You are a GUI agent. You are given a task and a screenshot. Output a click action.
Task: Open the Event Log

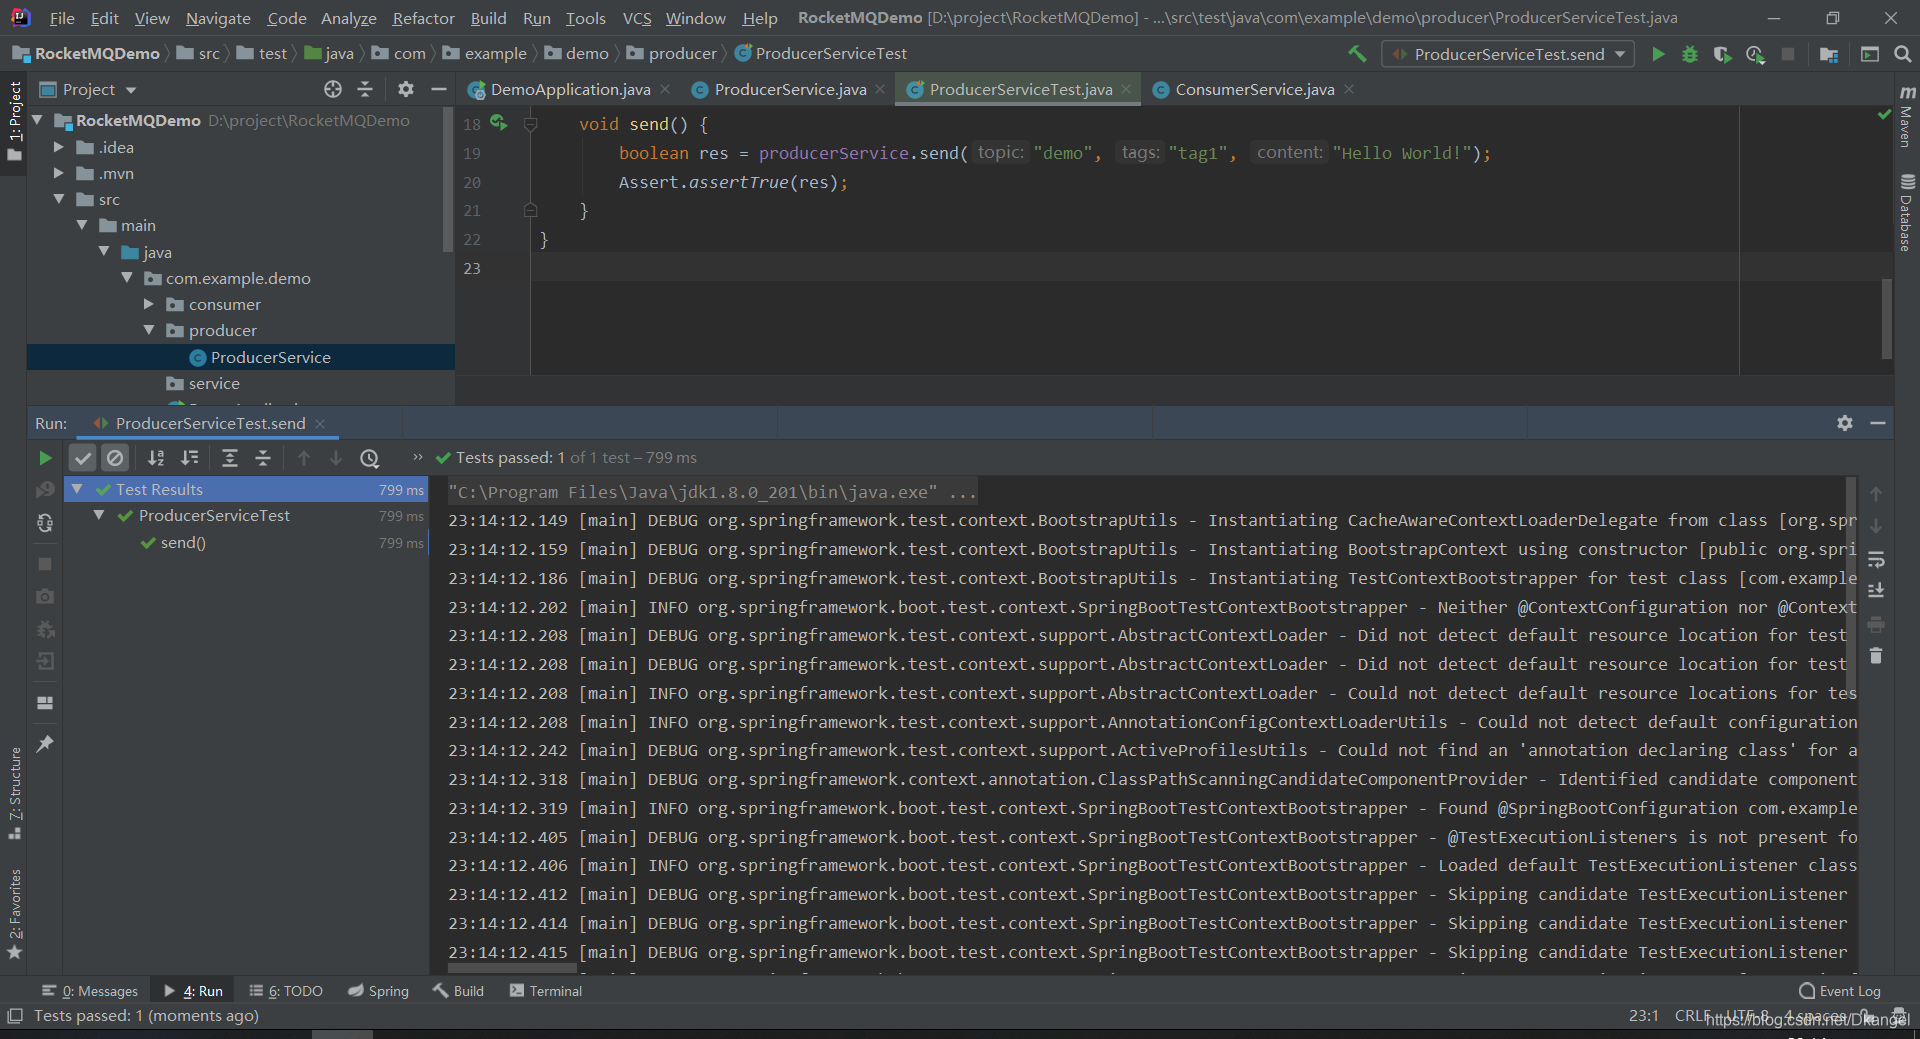click(x=1840, y=991)
